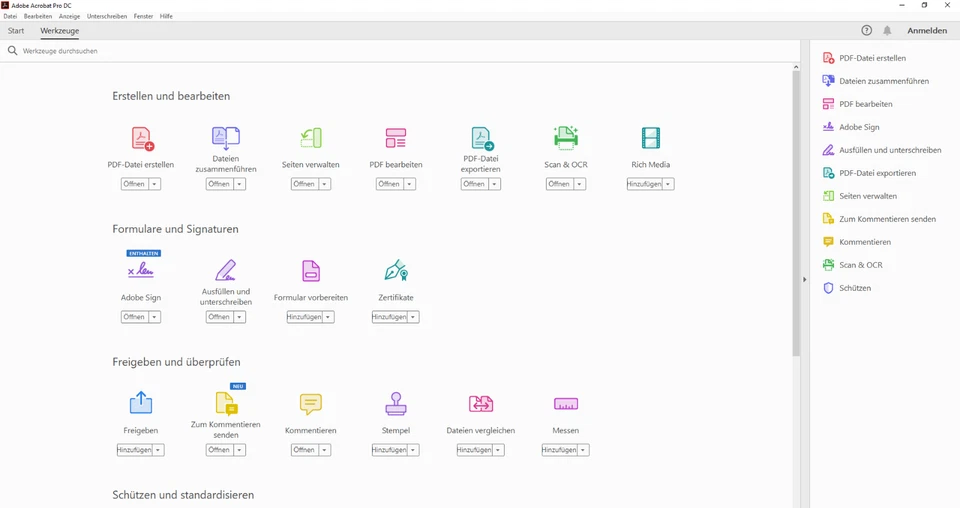The image size is (960, 508).
Task: Click the Rich Media film icon
Action: (651, 138)
